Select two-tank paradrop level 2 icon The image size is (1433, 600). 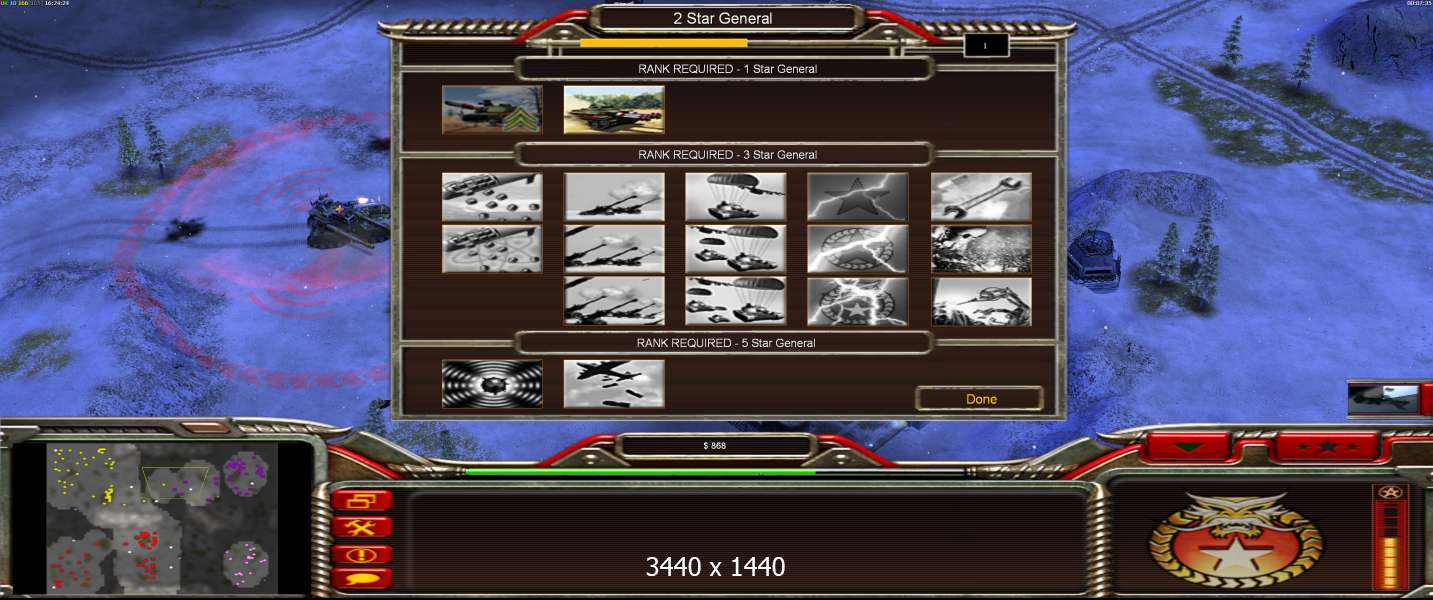[x=735, y=249]
